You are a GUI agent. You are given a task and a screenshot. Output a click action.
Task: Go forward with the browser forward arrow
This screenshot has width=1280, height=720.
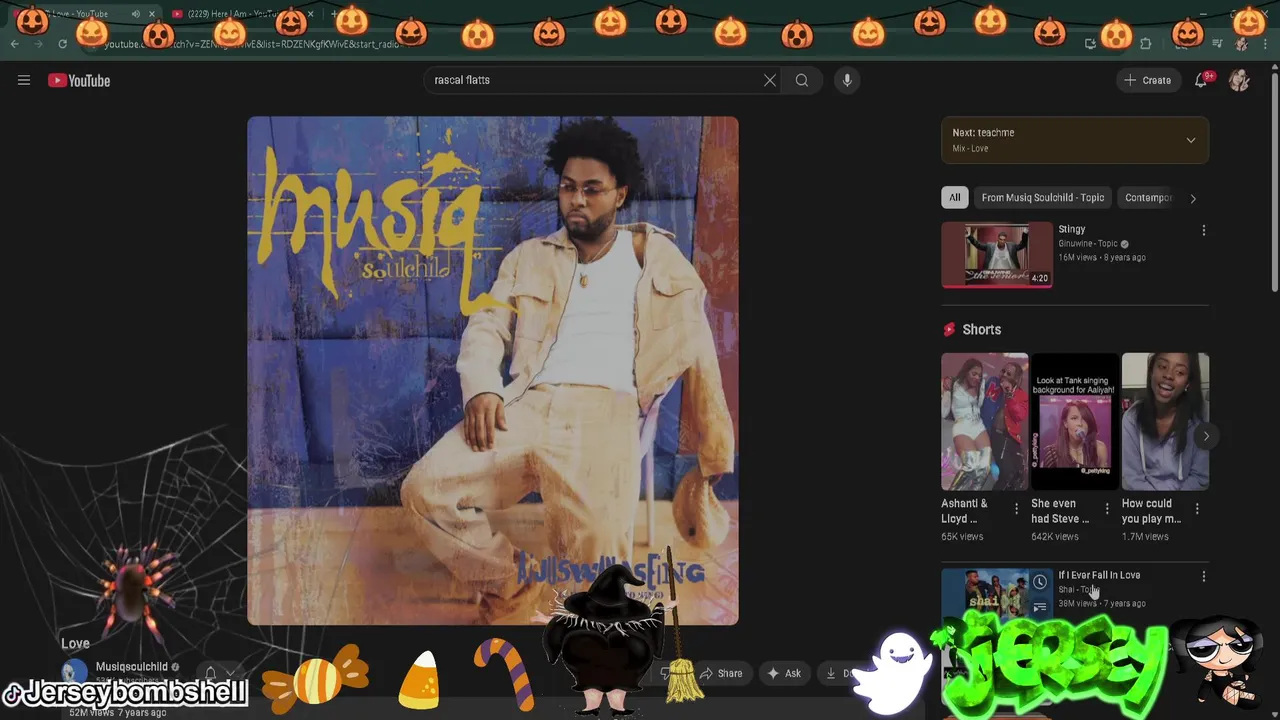click(x=38, y=44)
